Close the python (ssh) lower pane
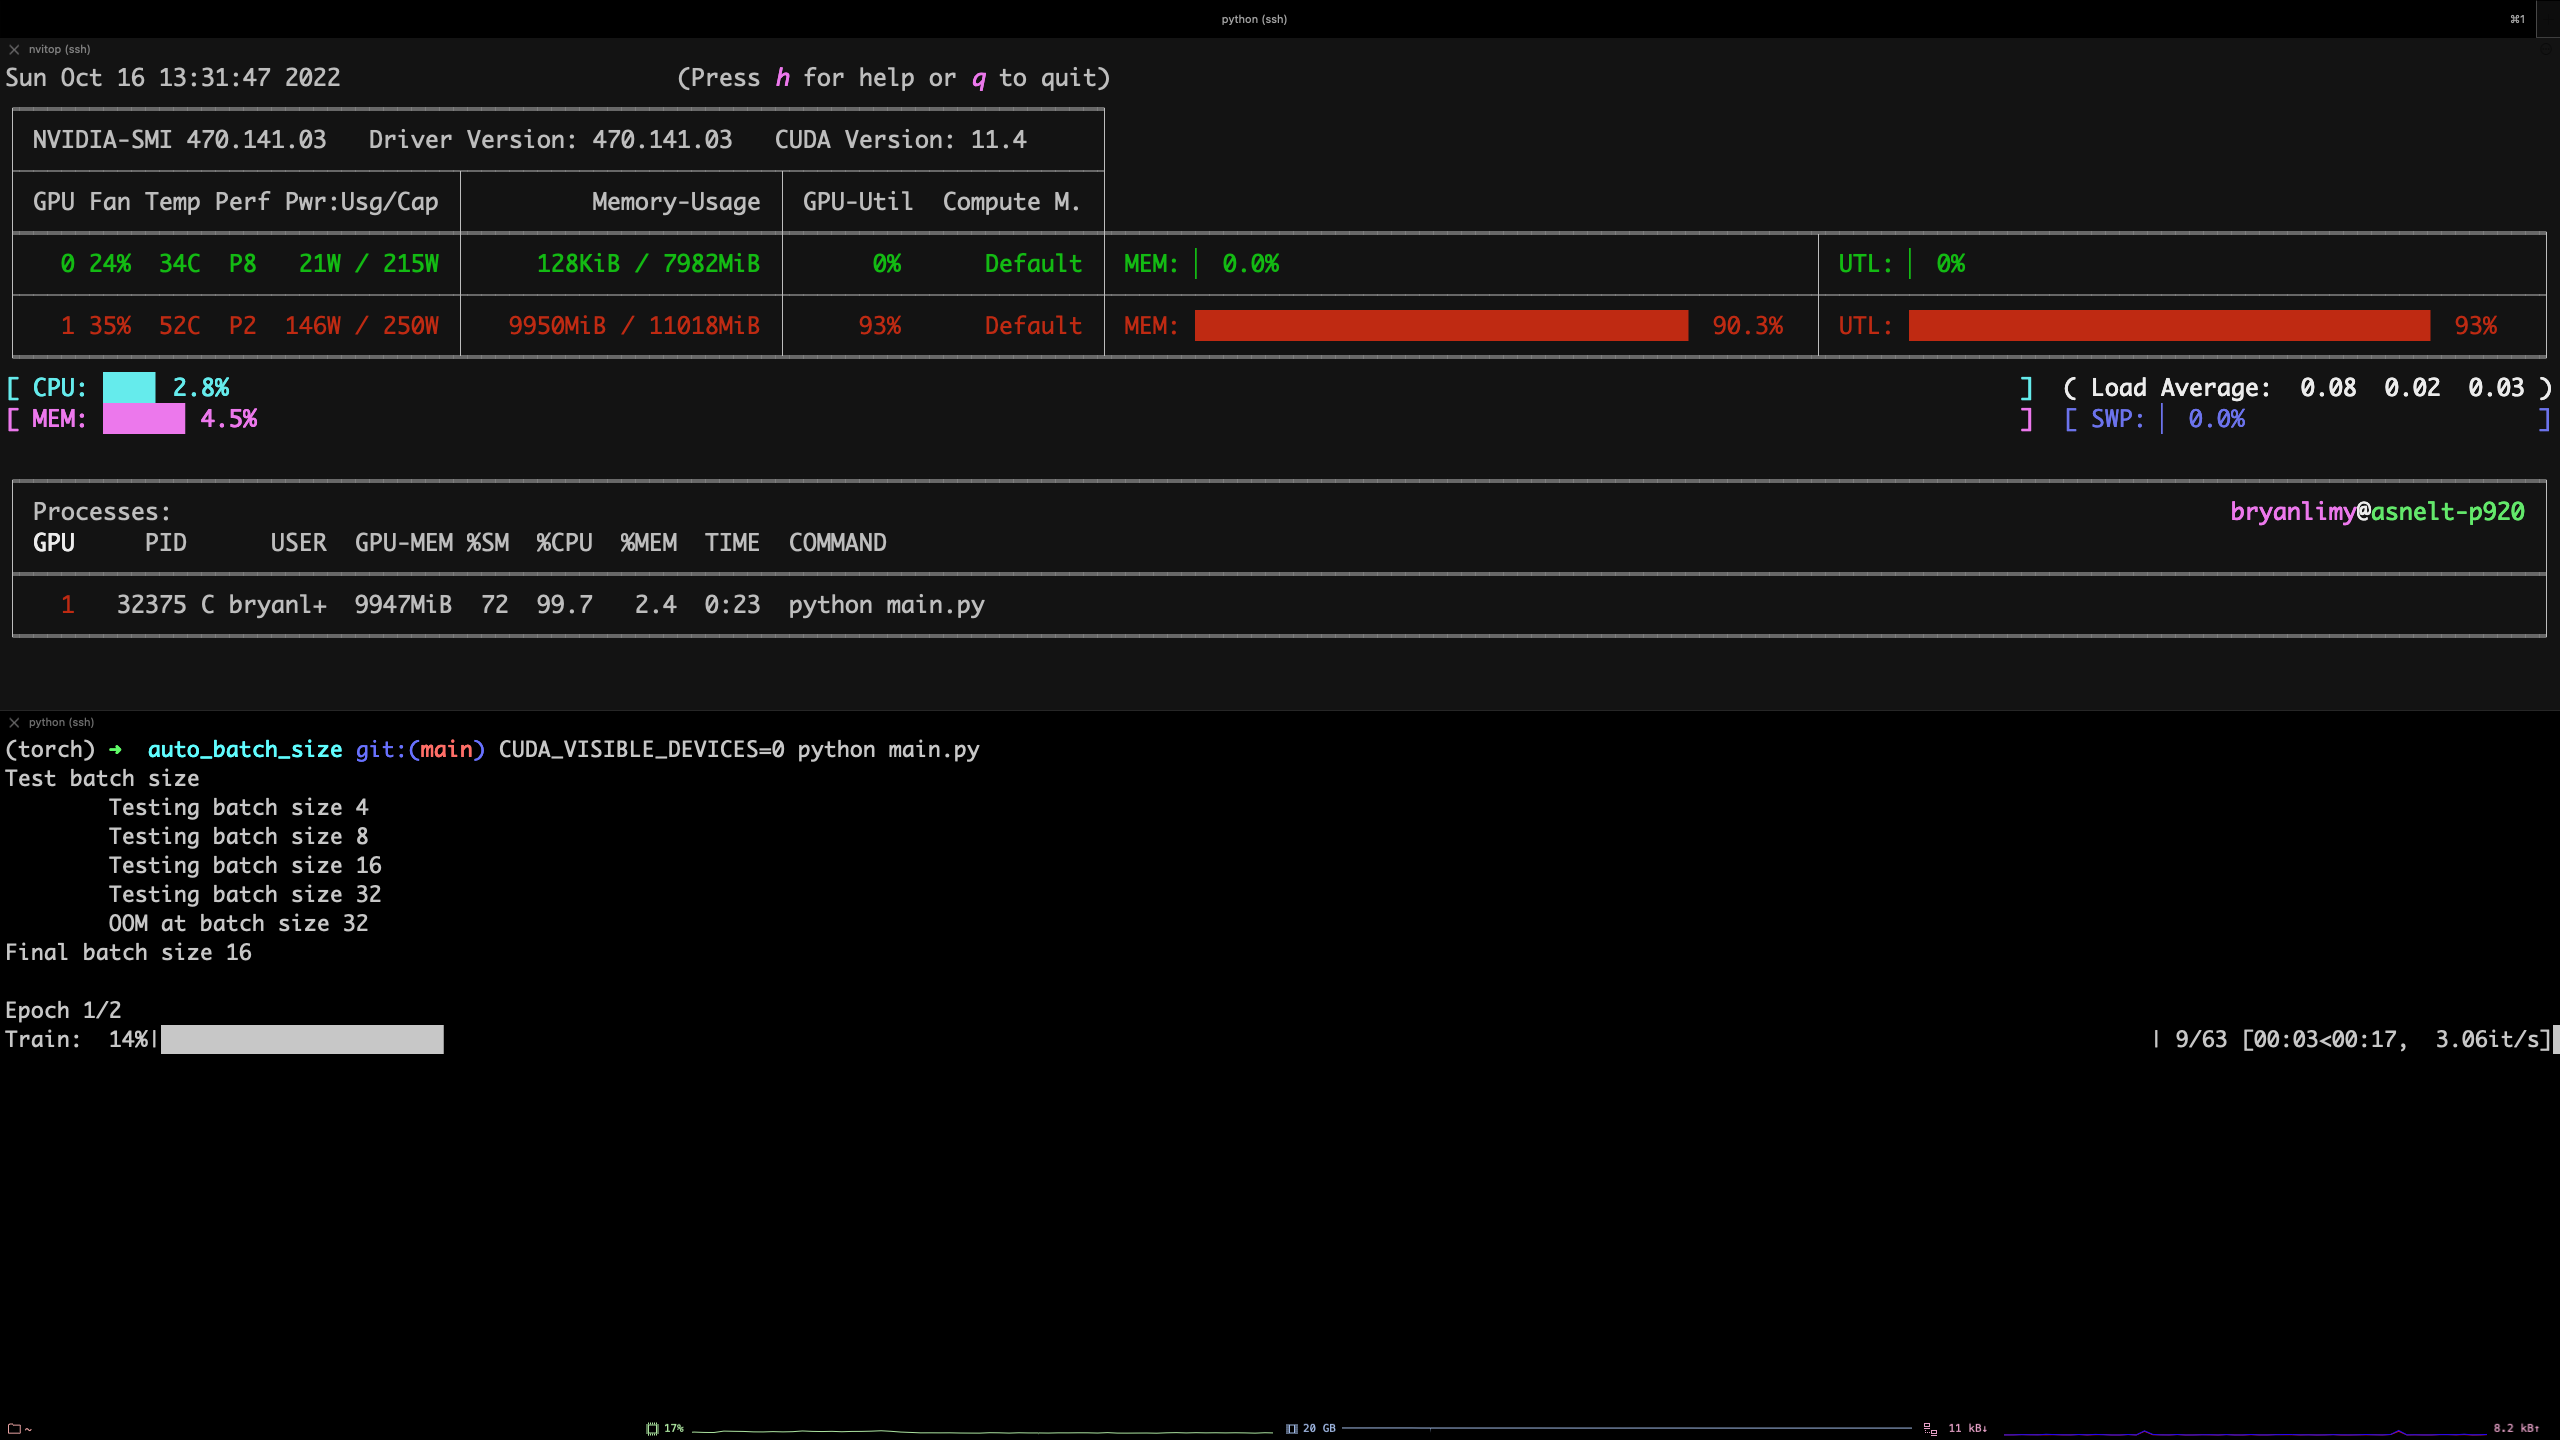Image resolution: width=2560 pixels, height=1440 pixels. click(14, 722)
